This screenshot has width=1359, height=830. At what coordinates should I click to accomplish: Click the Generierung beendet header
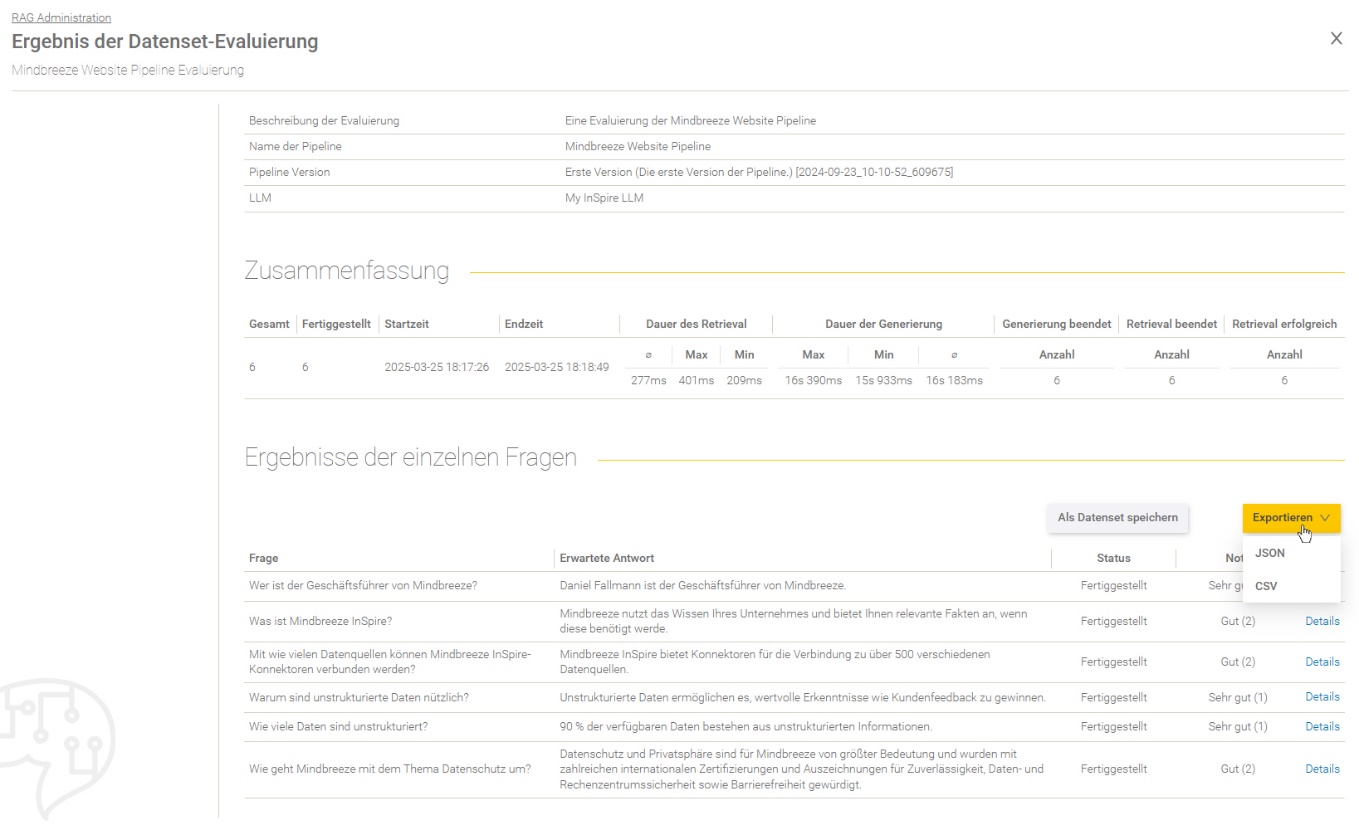(1056, 324)
